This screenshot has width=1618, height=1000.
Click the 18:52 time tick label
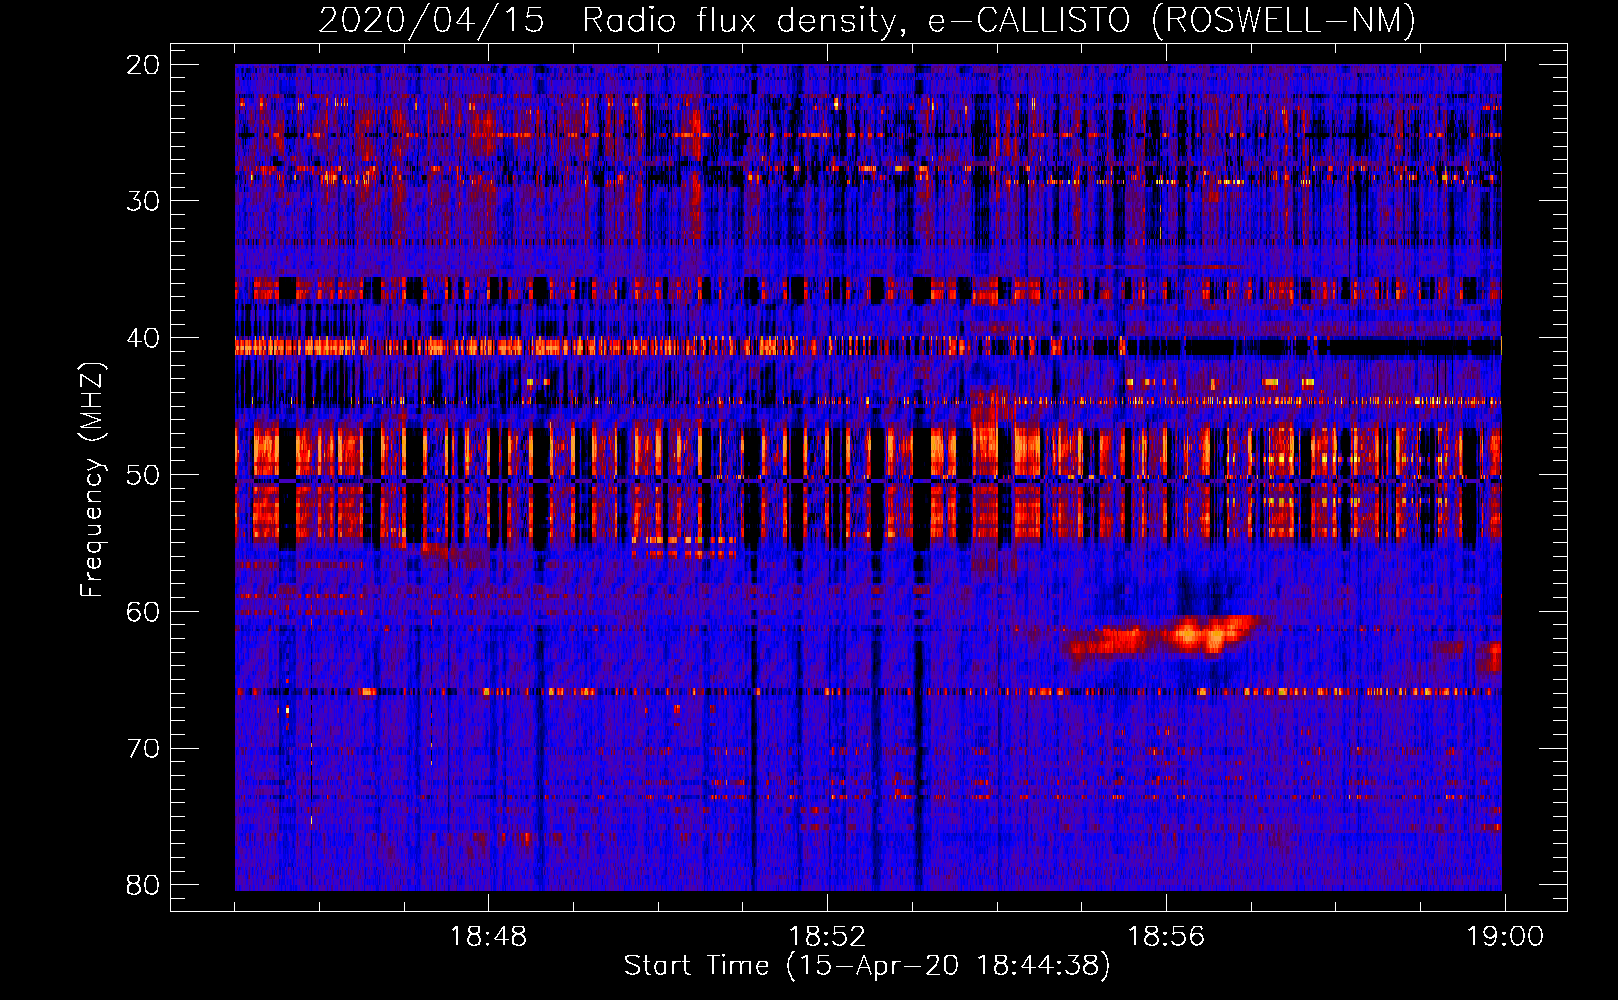(827, 937)
